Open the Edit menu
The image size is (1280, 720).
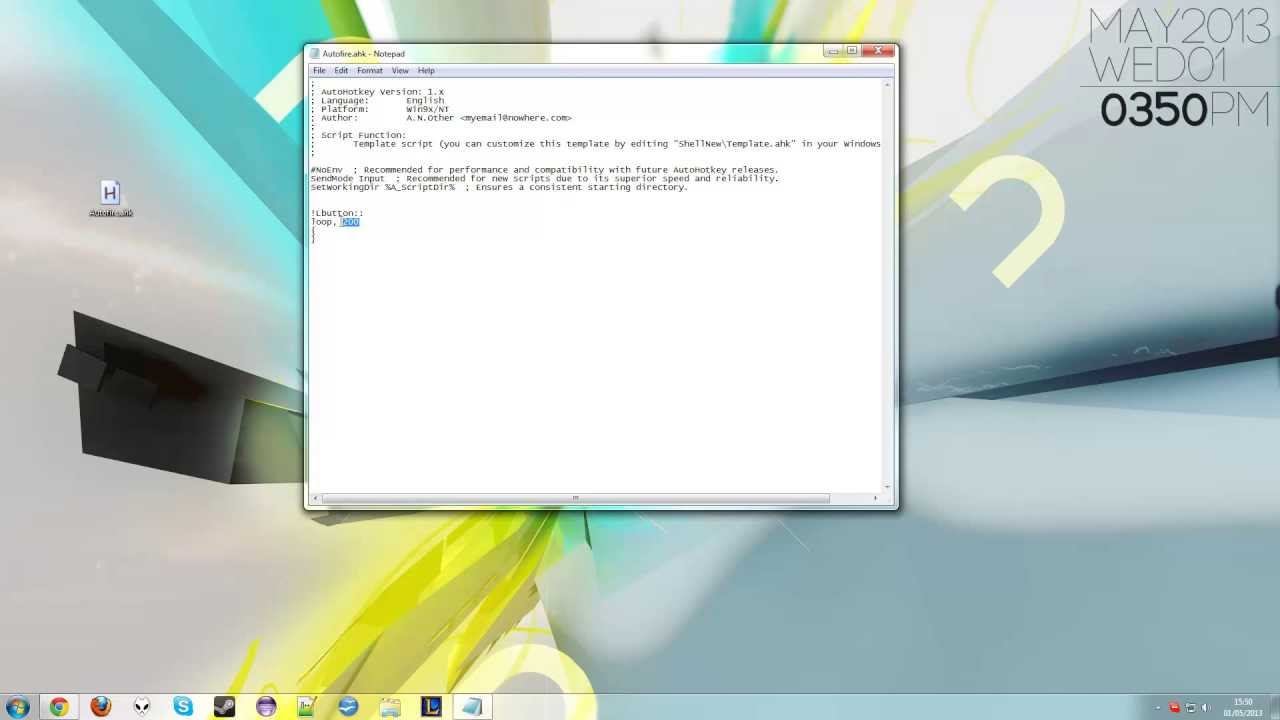341,70
